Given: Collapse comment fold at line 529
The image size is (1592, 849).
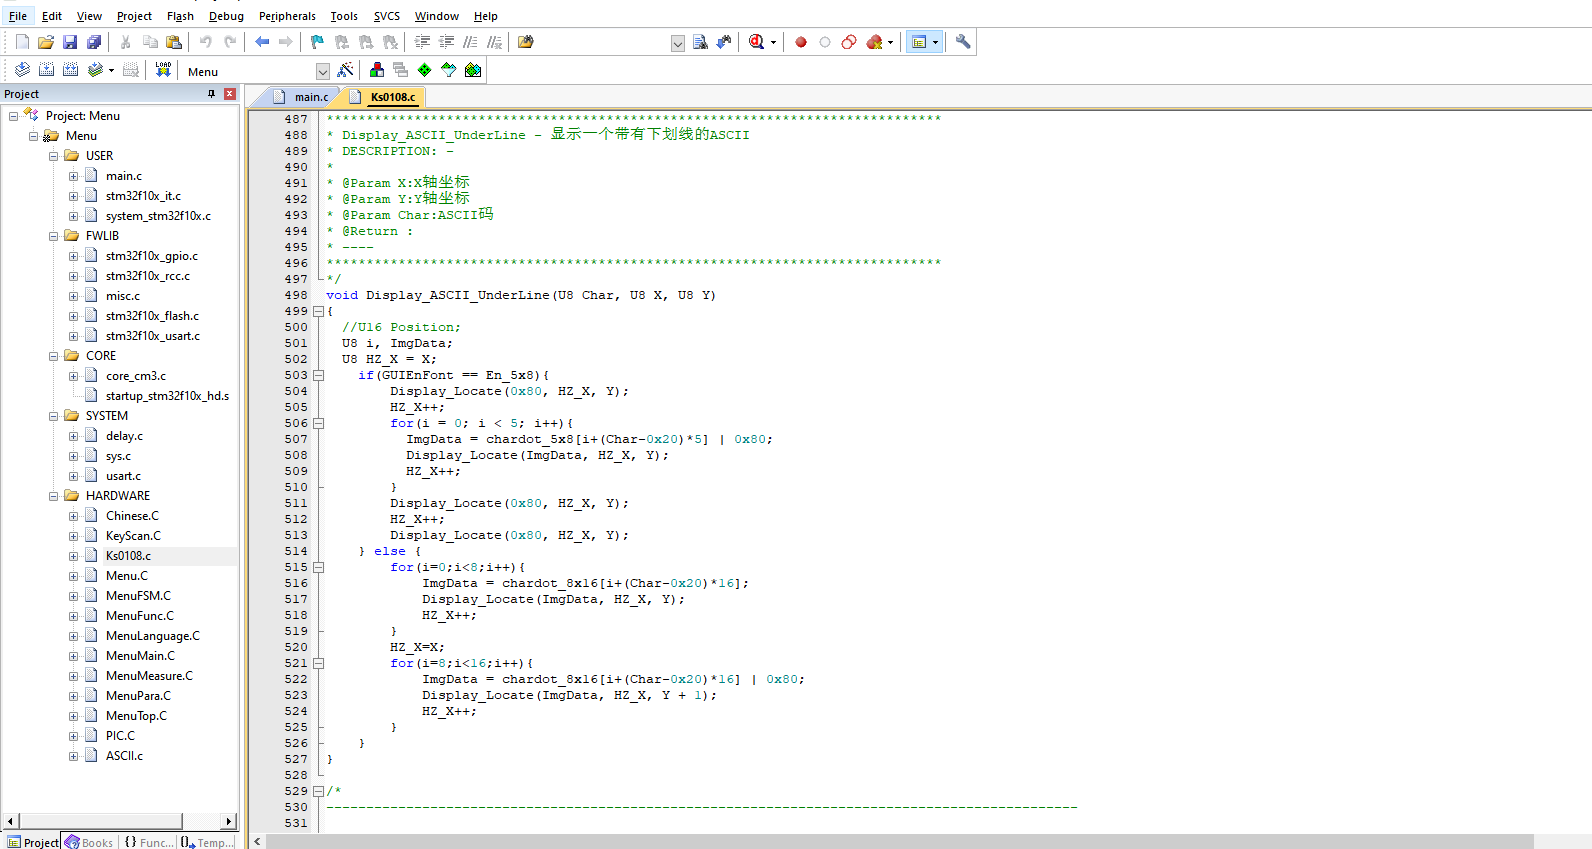Looking at the screenshot, I should tap(319, 791).
